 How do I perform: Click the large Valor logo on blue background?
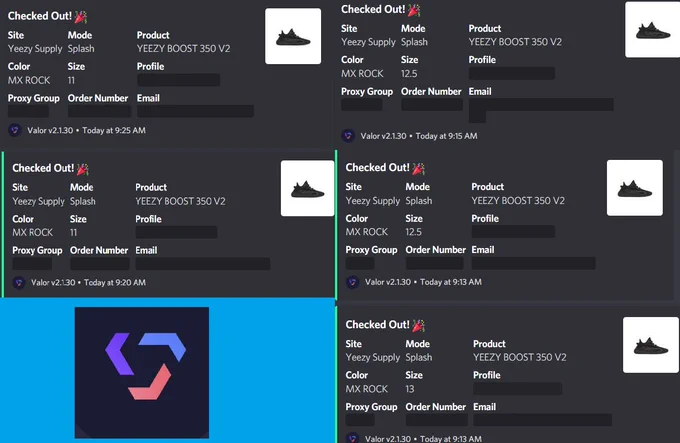click(x=142, y=373)
